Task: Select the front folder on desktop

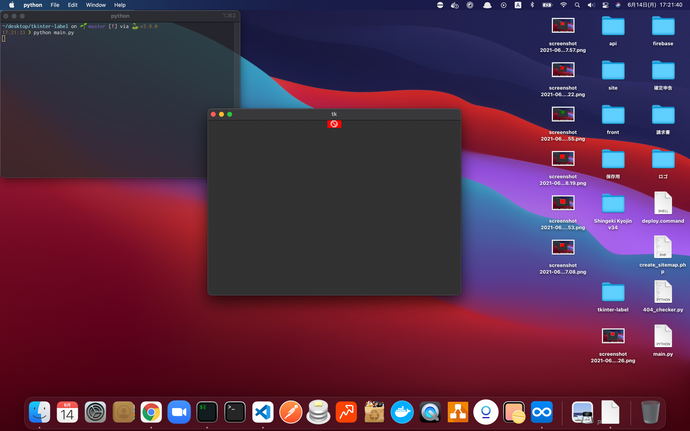Action: pos(613,115)
